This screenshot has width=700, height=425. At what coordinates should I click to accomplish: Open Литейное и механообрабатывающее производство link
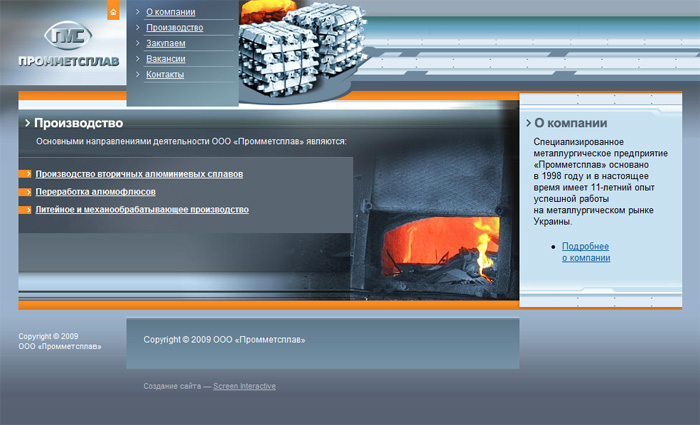pyautogui.click(x=142, y=210)
